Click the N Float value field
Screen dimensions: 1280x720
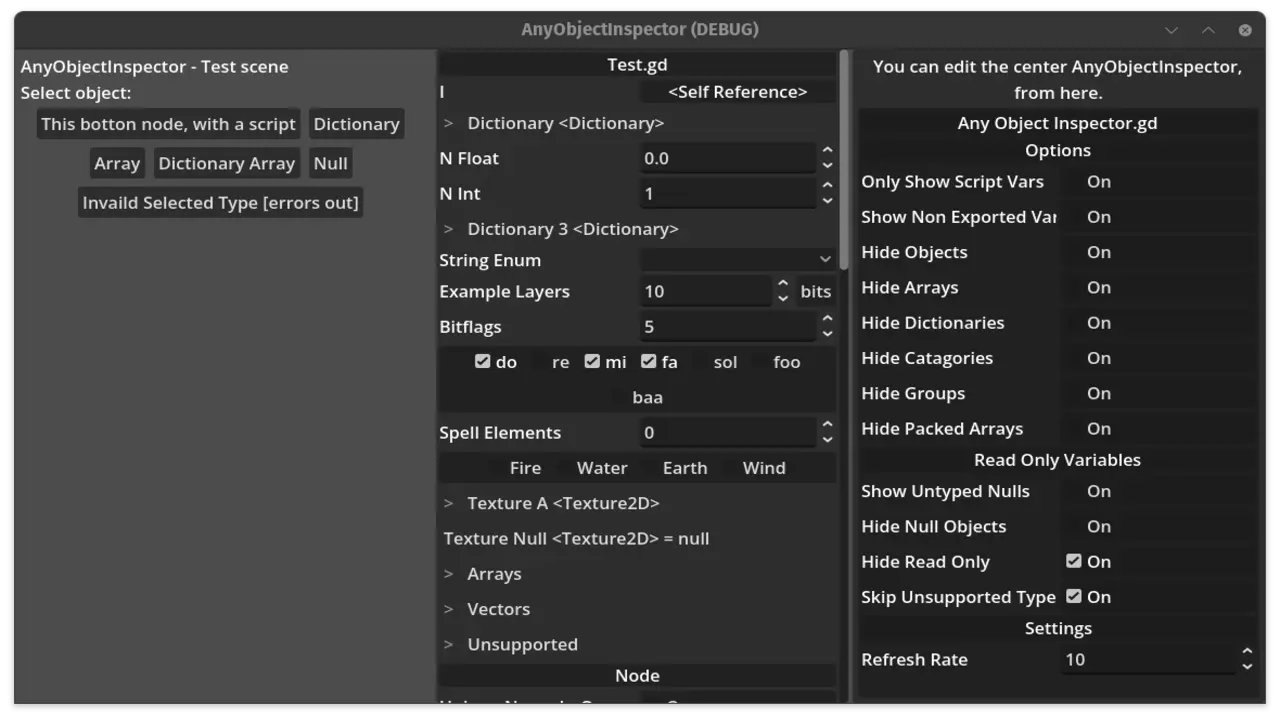[728, 158]
